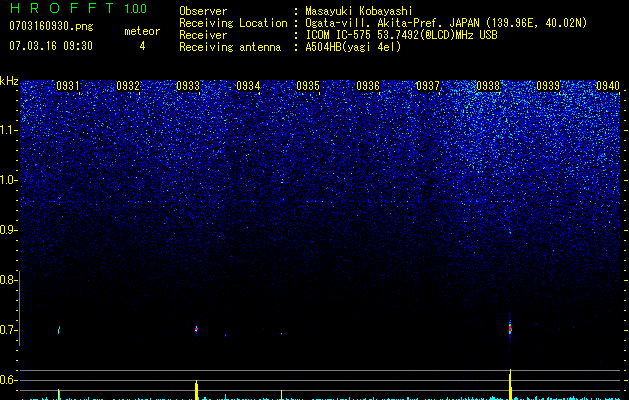
Task: Click the faint echo before 0935
Action: point(281,333)
